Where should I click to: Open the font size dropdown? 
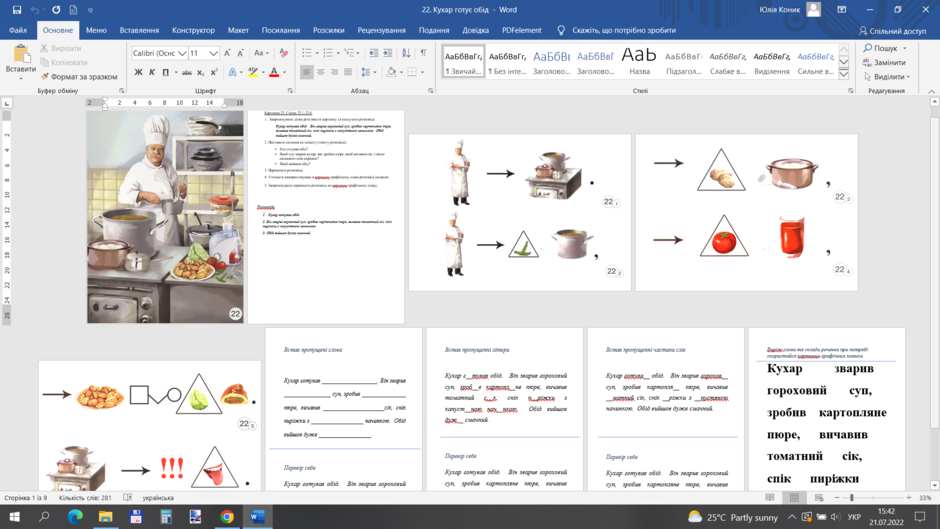(x=203, y=53)
